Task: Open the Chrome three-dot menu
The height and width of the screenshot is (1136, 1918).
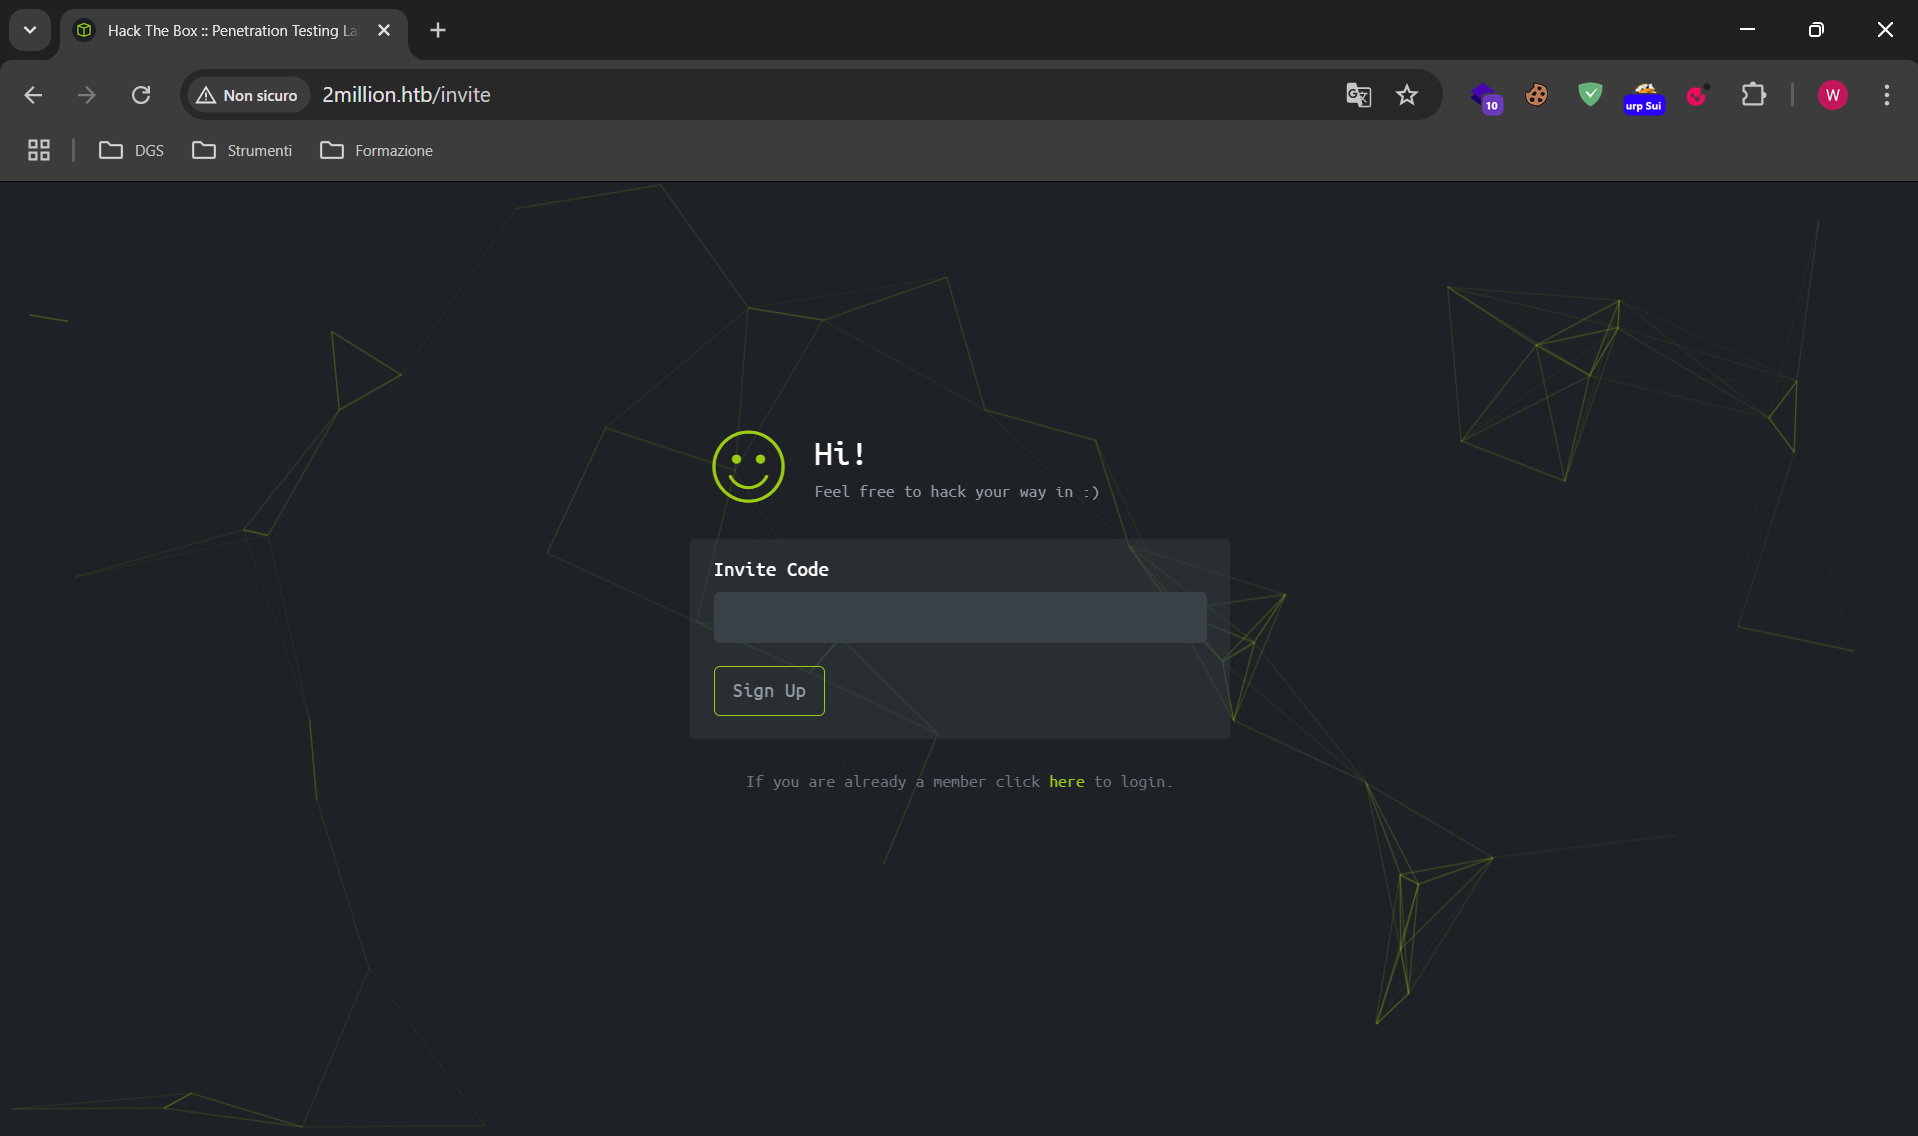Action: pyautogui.click(x=1887, y=95)
